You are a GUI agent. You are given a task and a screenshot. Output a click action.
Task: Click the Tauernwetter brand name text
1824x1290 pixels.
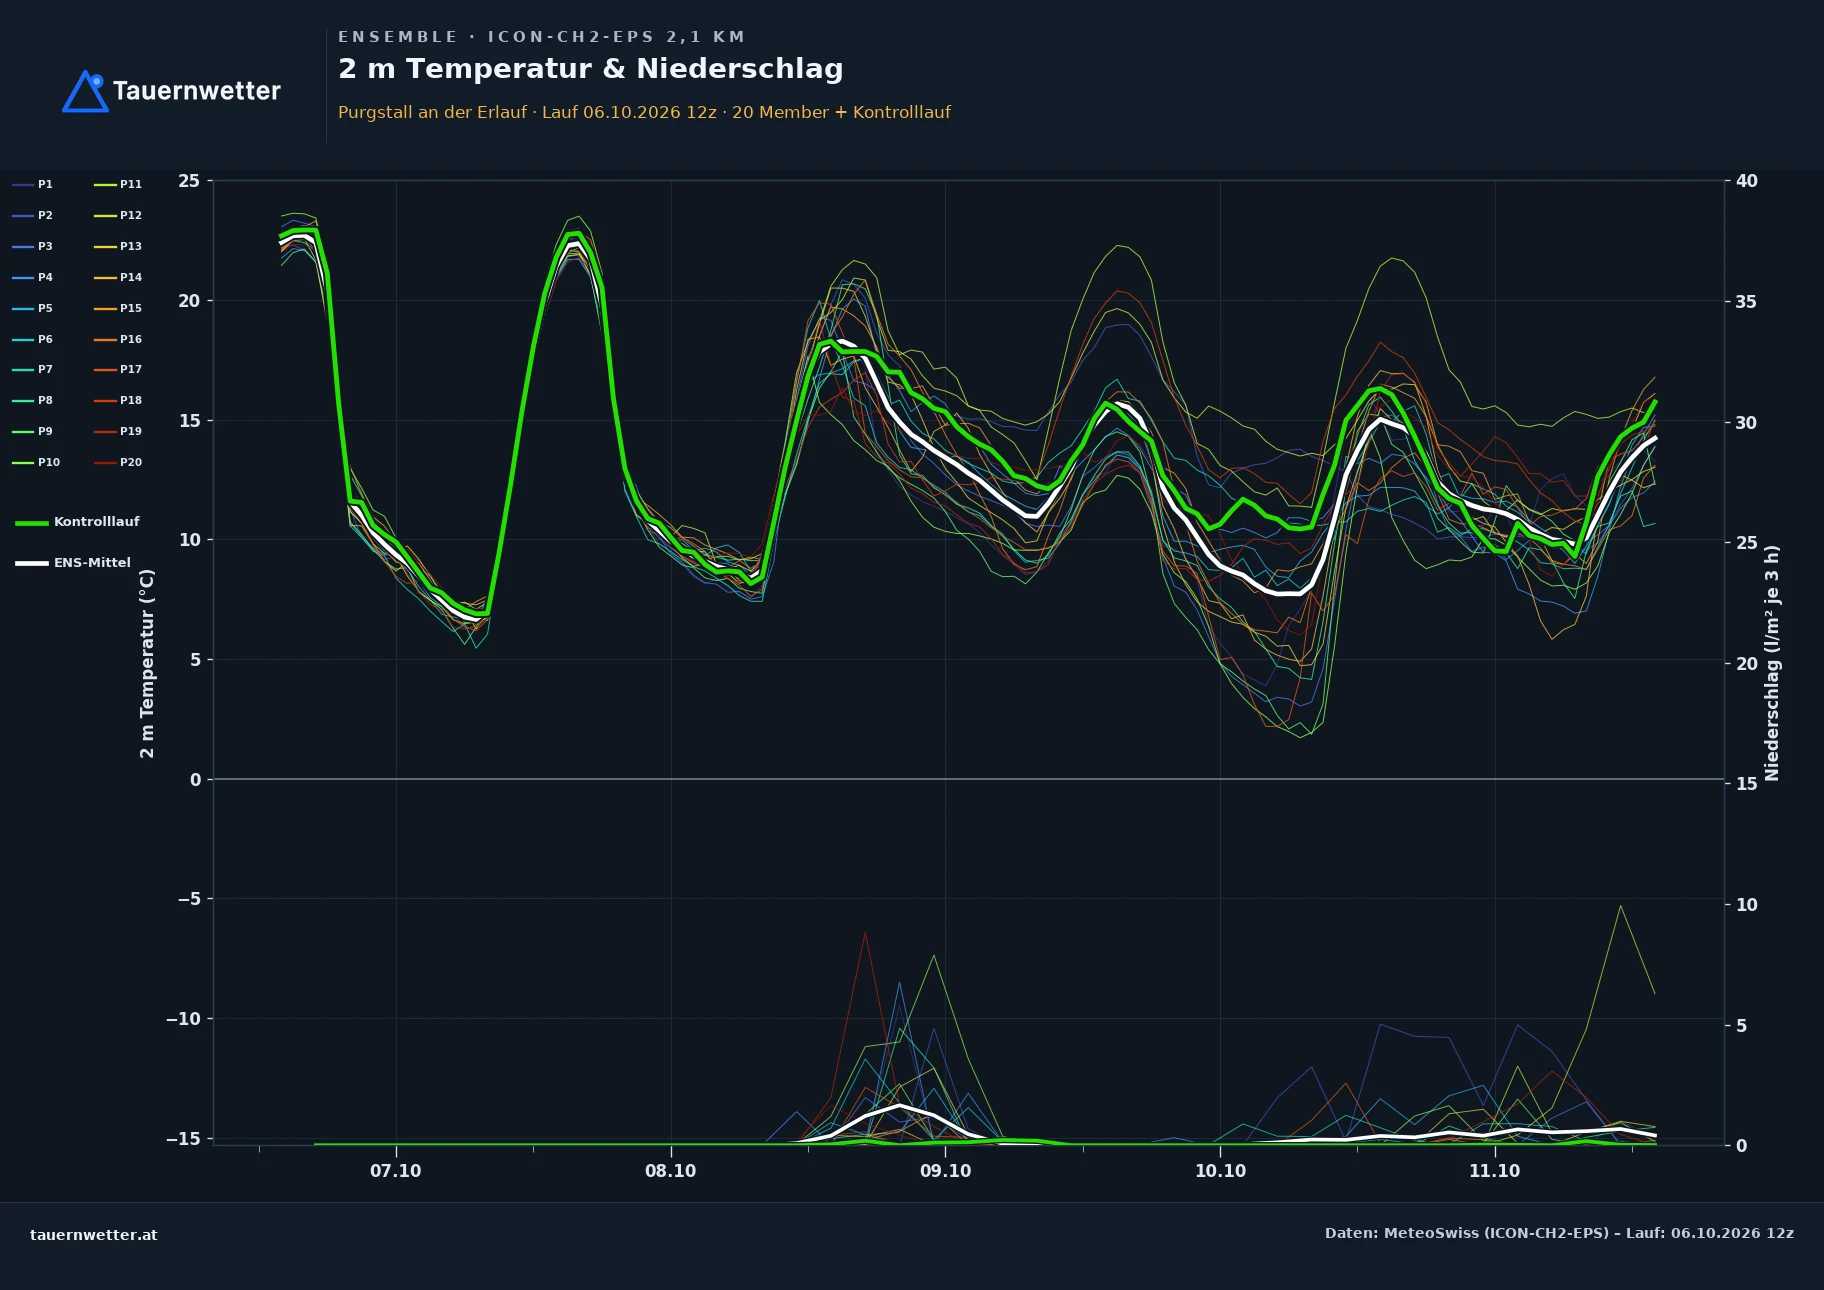pos(196,91)
